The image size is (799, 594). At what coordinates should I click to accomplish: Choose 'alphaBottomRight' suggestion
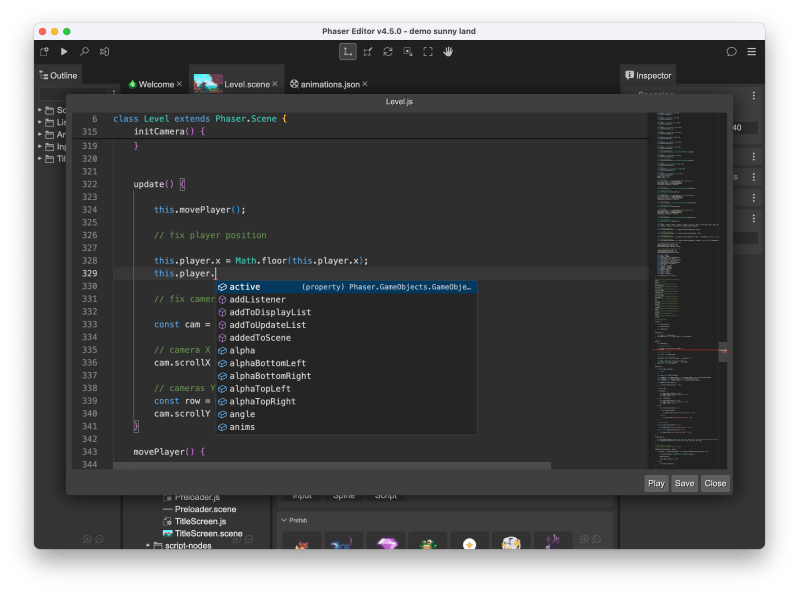point(347,376)
